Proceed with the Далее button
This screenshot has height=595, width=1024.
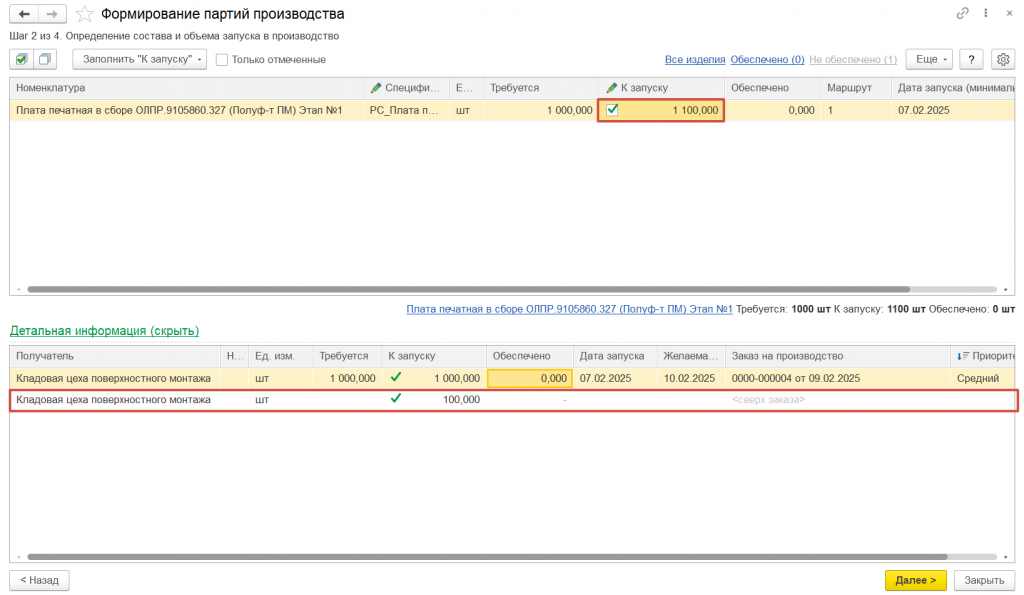coord(916,580)
